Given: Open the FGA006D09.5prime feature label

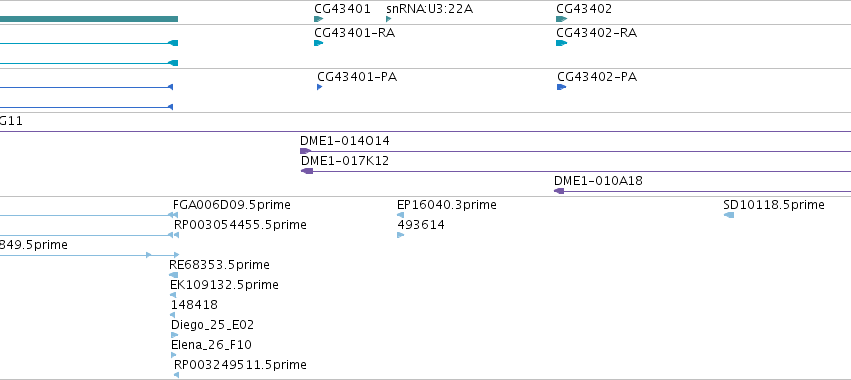Looking at the screenshot, I should pos(232,205).
